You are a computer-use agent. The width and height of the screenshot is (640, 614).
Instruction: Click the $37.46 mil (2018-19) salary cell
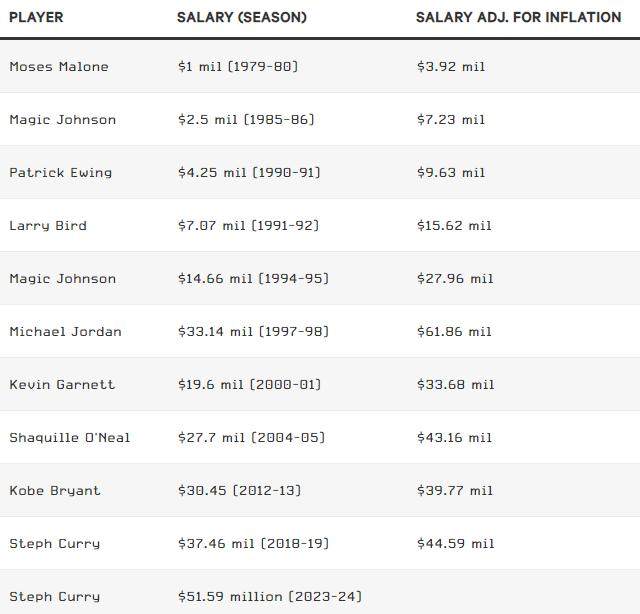coord(252,544)
